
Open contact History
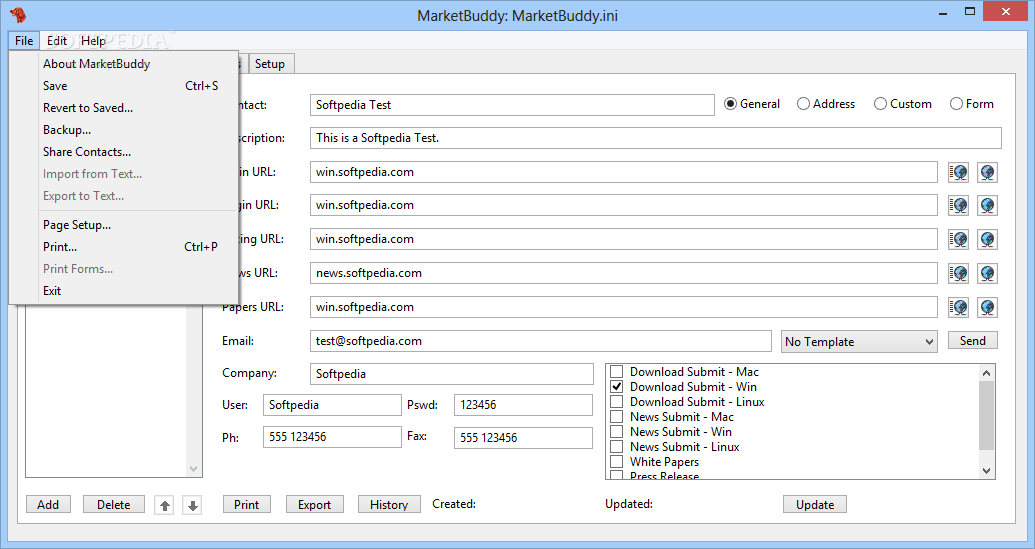[389, 505]
